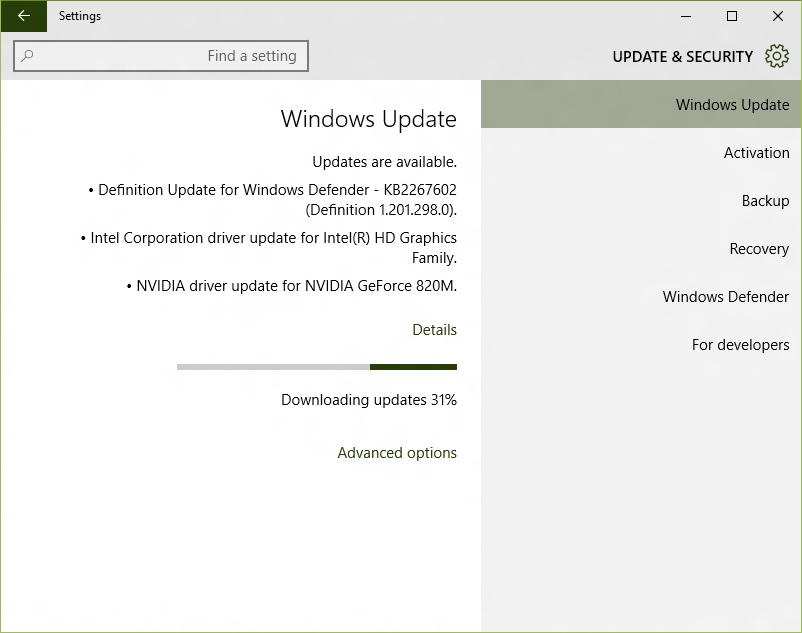
Task: Open the Backup section
Action: click(641, 200)
